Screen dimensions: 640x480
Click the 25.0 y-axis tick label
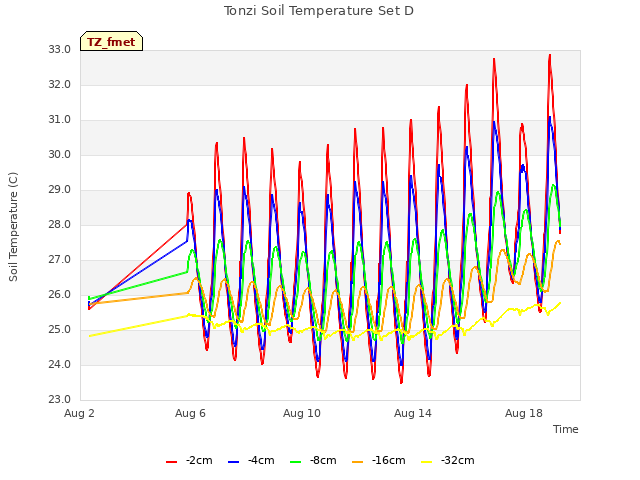coord(60,329)
